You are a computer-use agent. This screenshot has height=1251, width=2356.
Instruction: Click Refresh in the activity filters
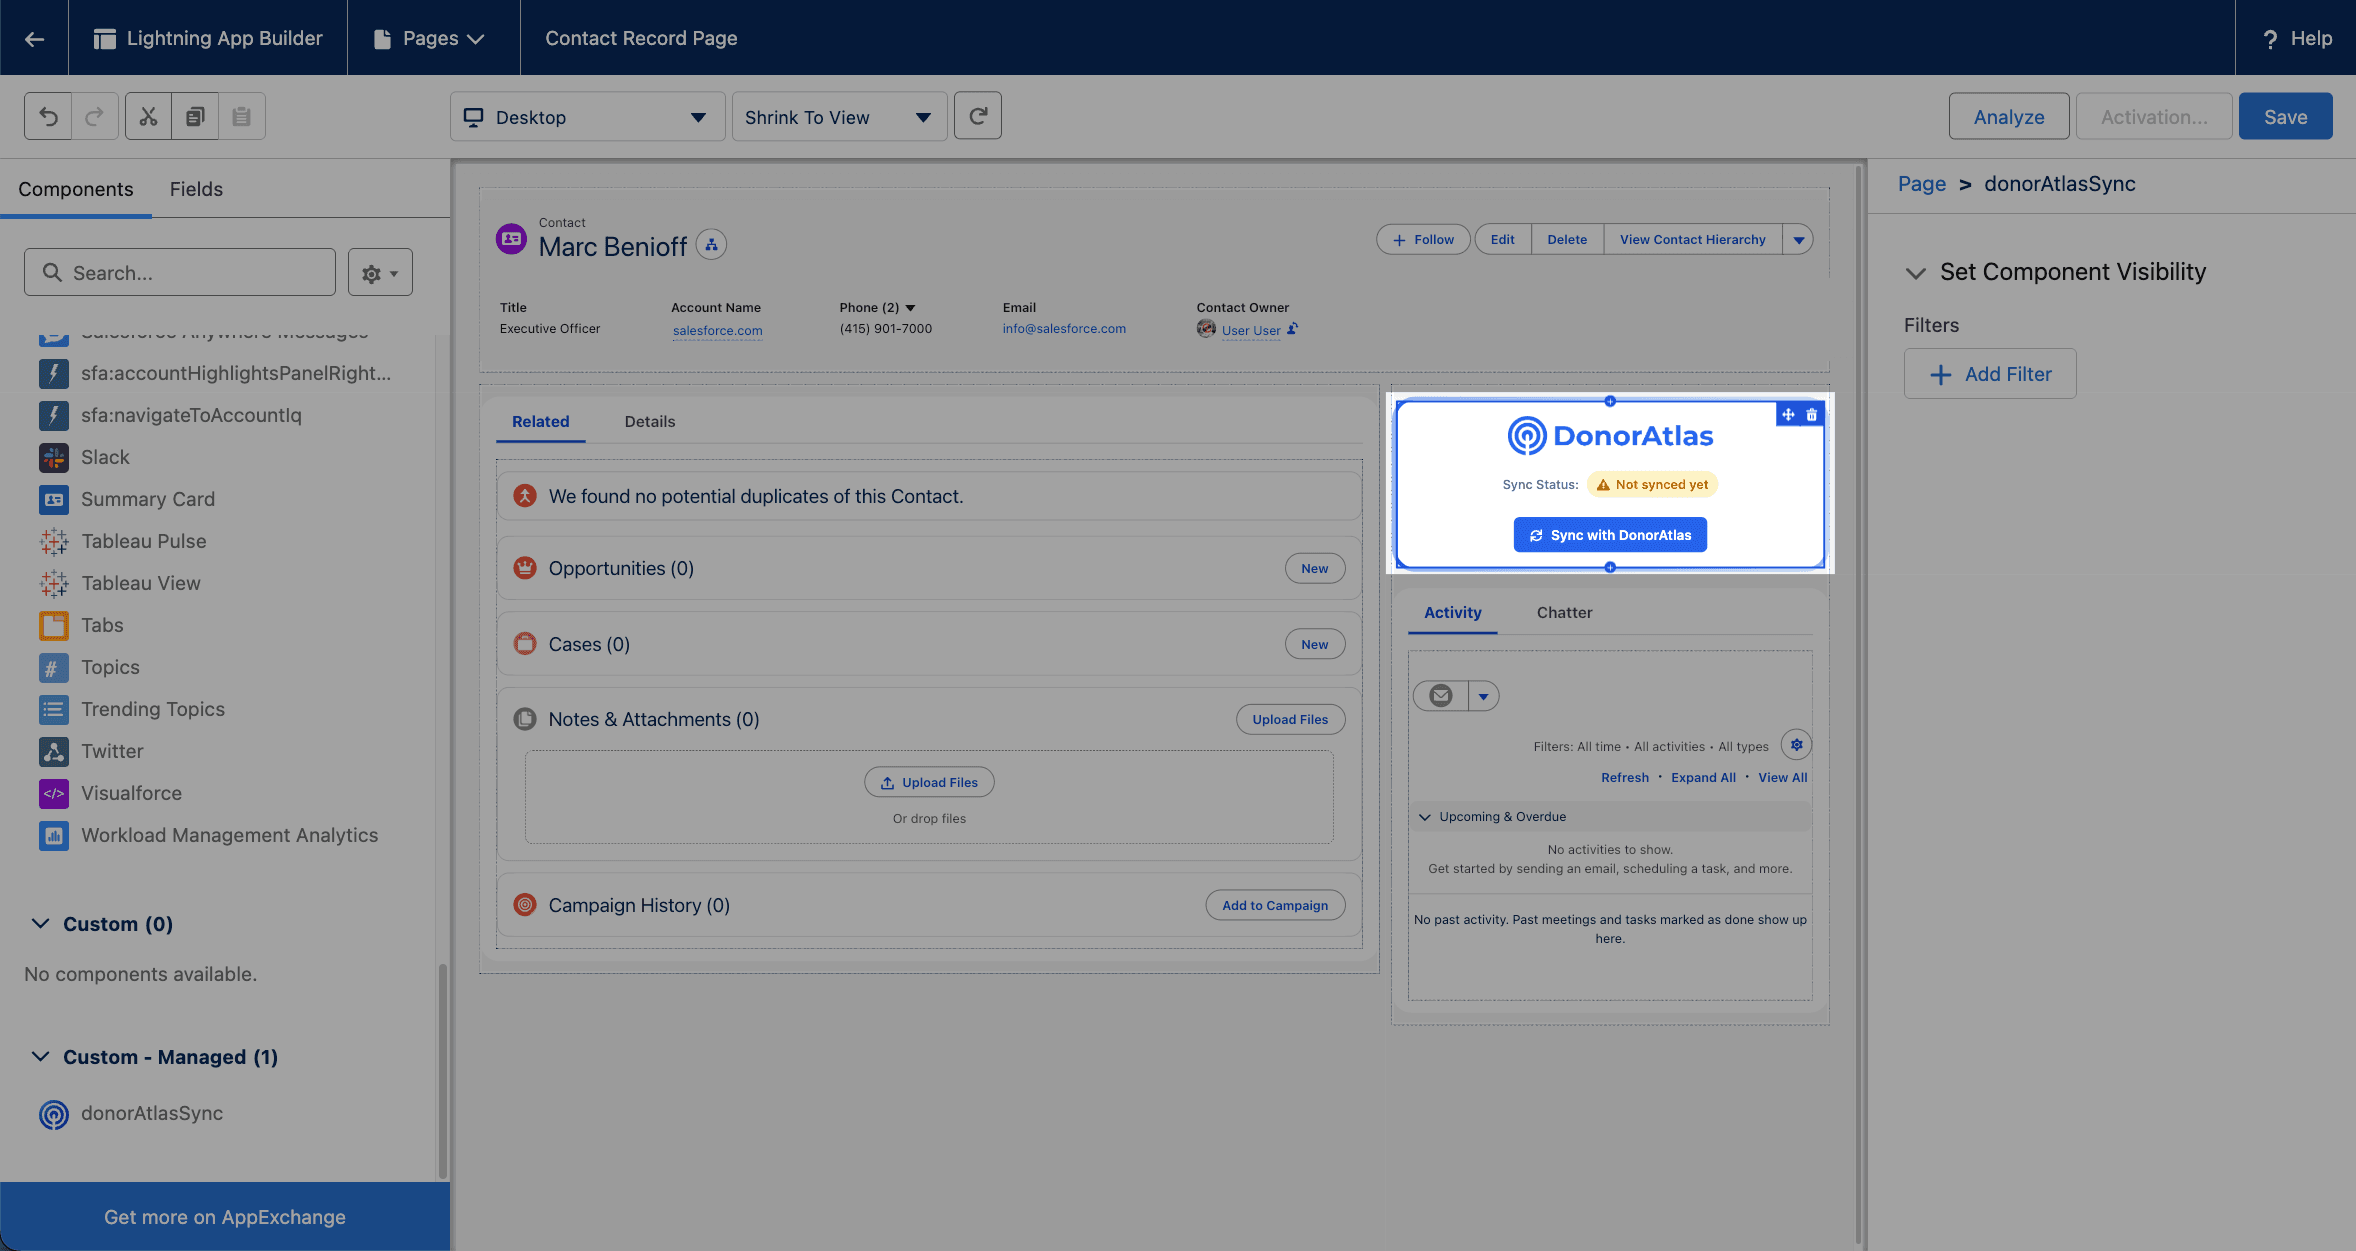(1624, 777)
